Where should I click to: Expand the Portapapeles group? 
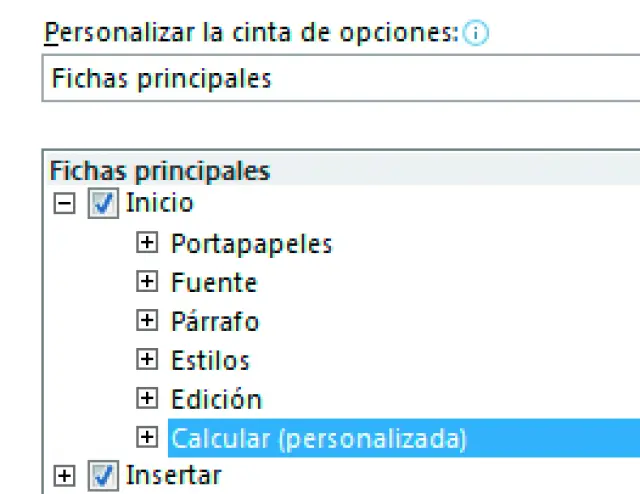(x=148, y=243)
